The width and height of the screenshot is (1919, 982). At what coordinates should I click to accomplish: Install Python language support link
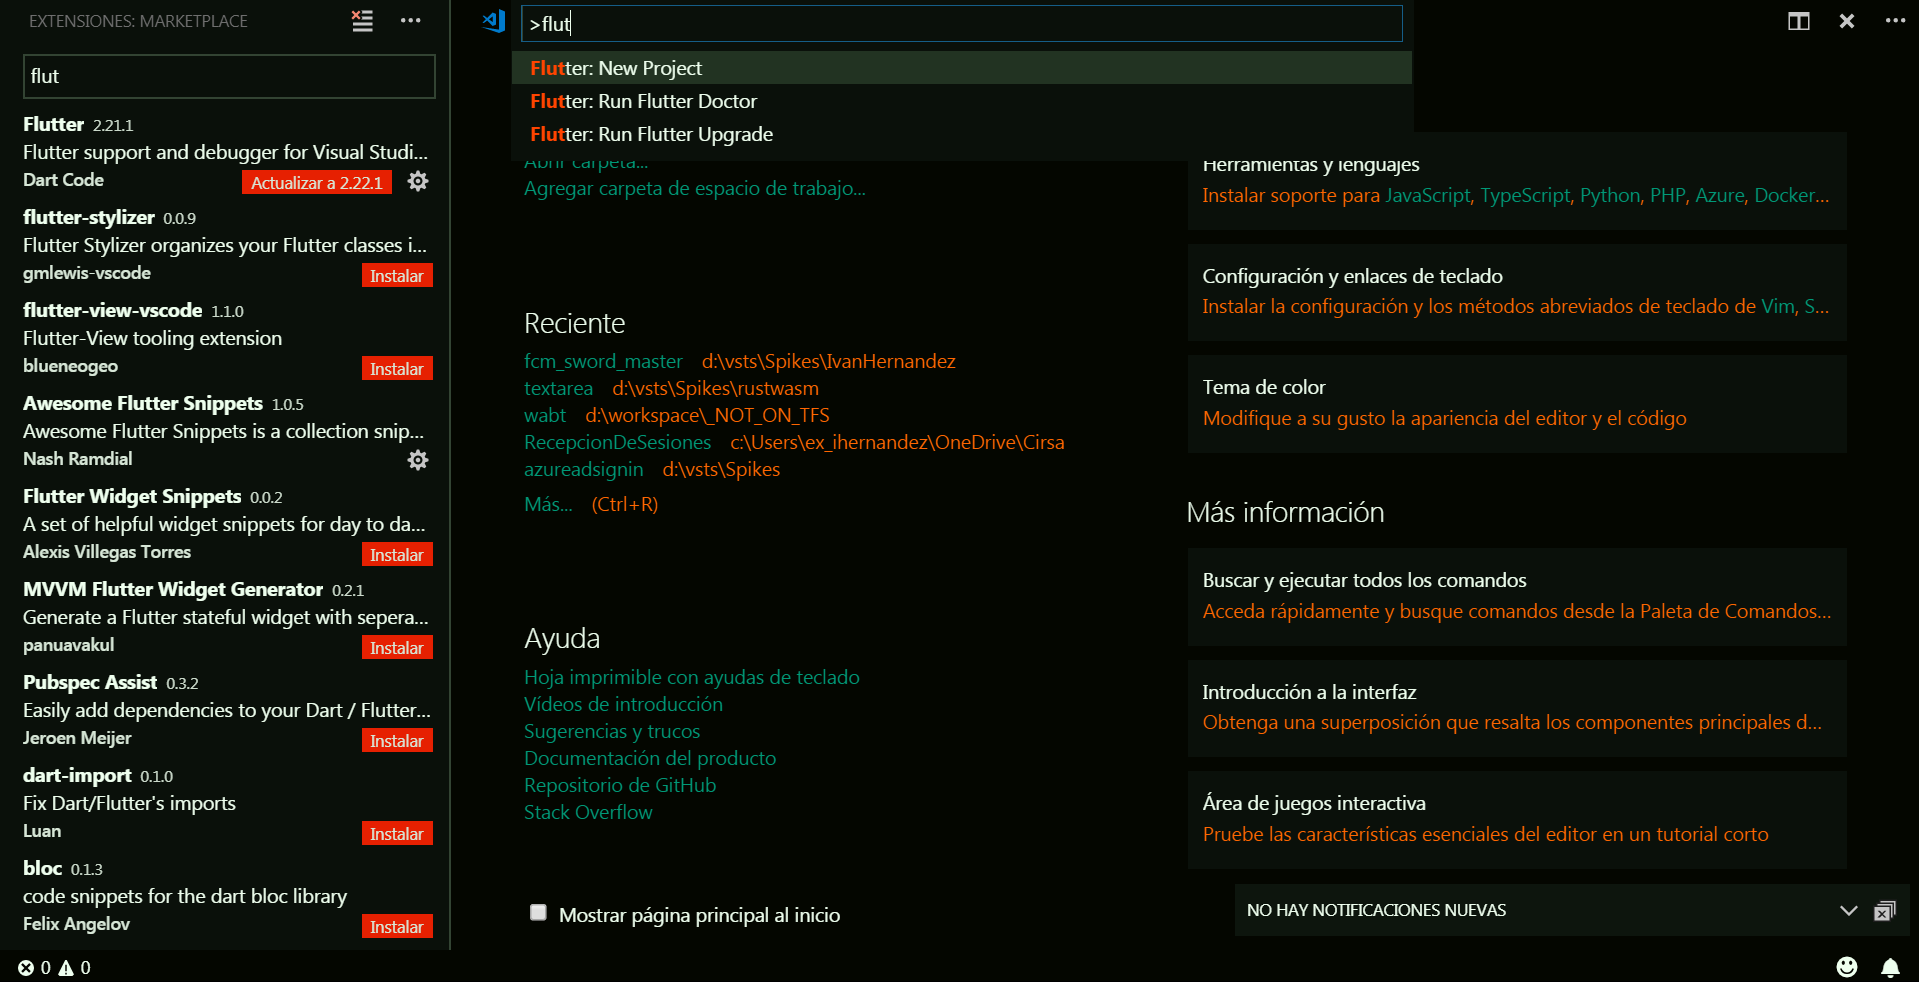pyautogui.click(x=1609, y=195)
